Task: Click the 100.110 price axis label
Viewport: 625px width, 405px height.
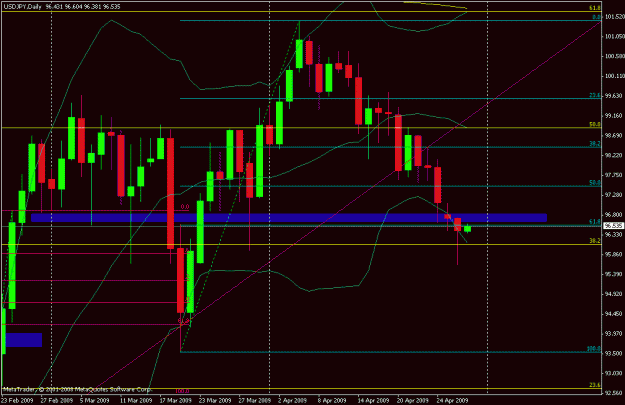Action: point(614,76)
